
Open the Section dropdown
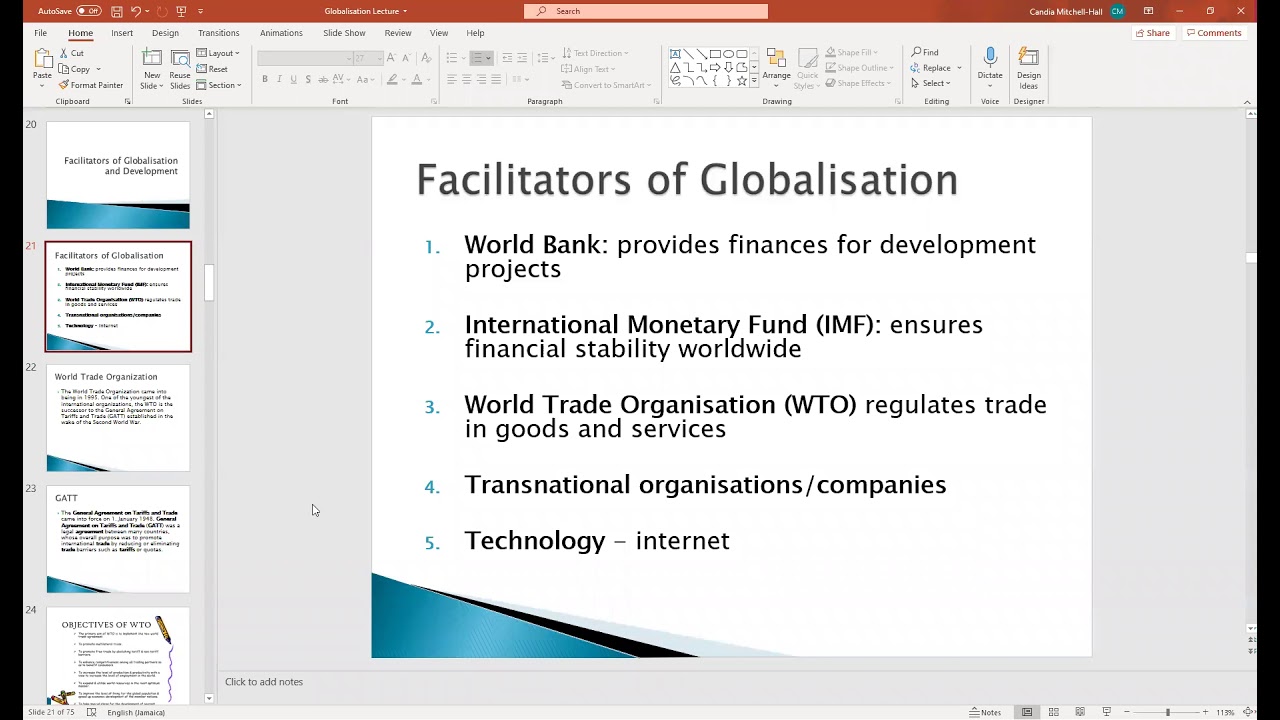click(220, 85)
